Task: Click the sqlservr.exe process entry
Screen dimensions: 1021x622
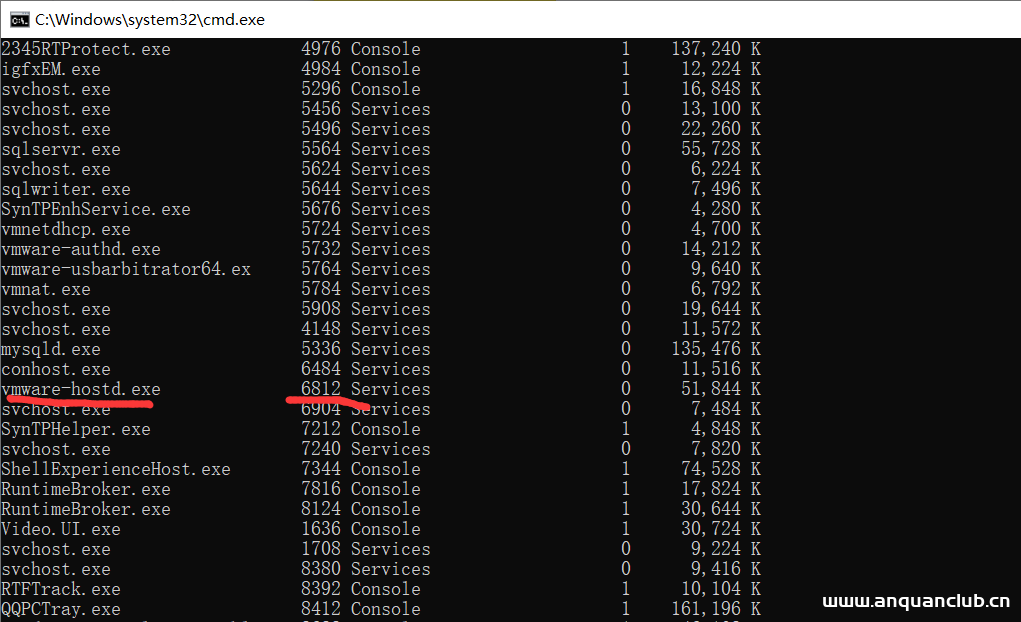Action: click(60, 149)
